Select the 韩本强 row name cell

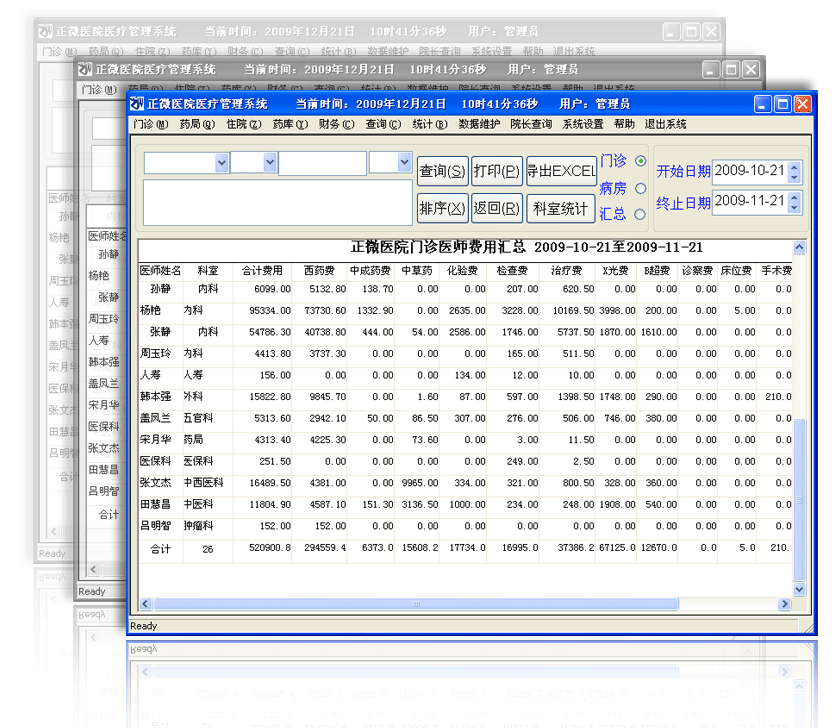[161, 396]
